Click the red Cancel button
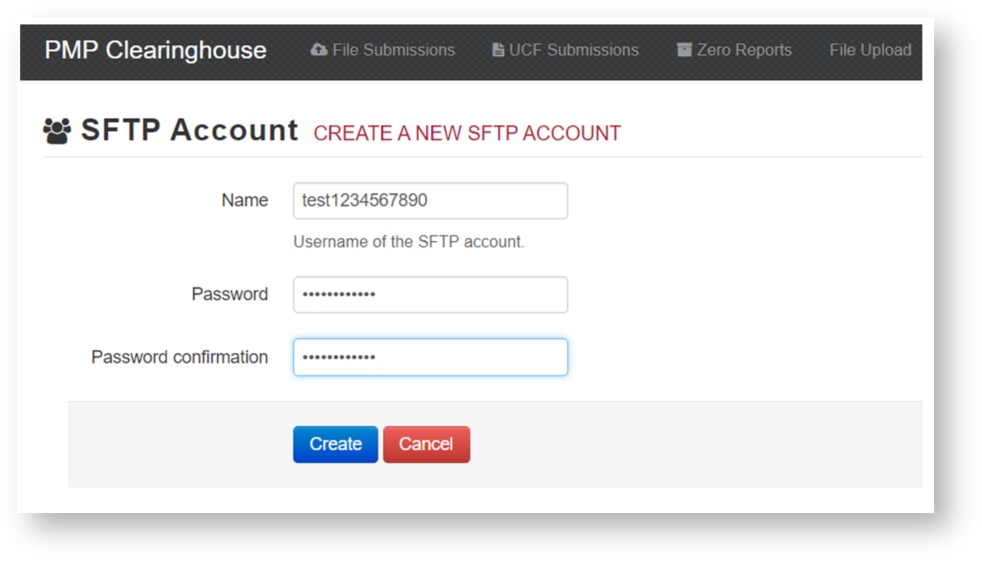This screenshot has height=561, width=982. click(426, 445)
